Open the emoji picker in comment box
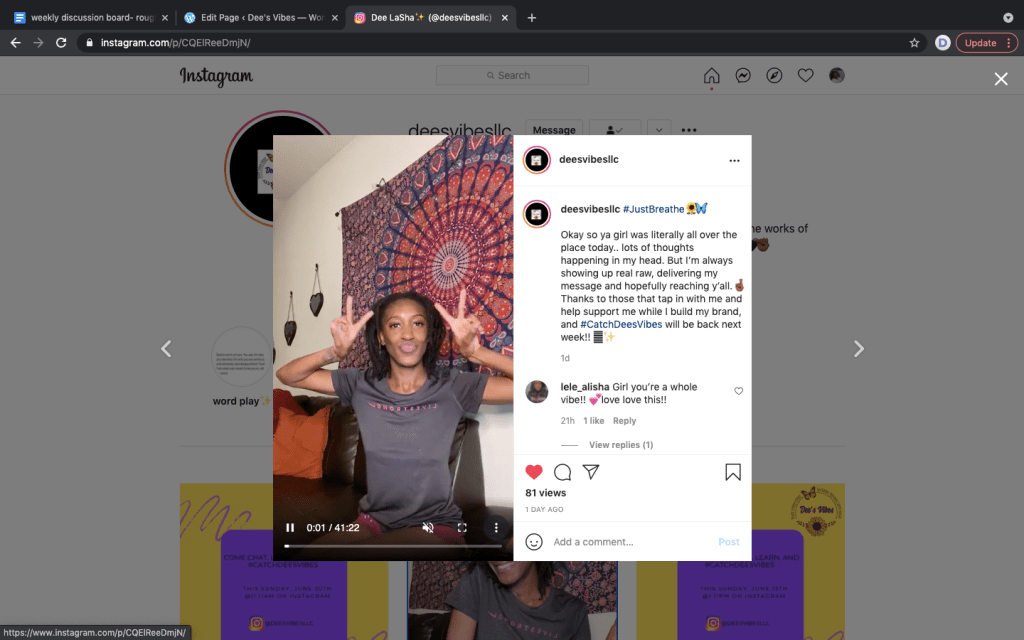 click(534, 541)
